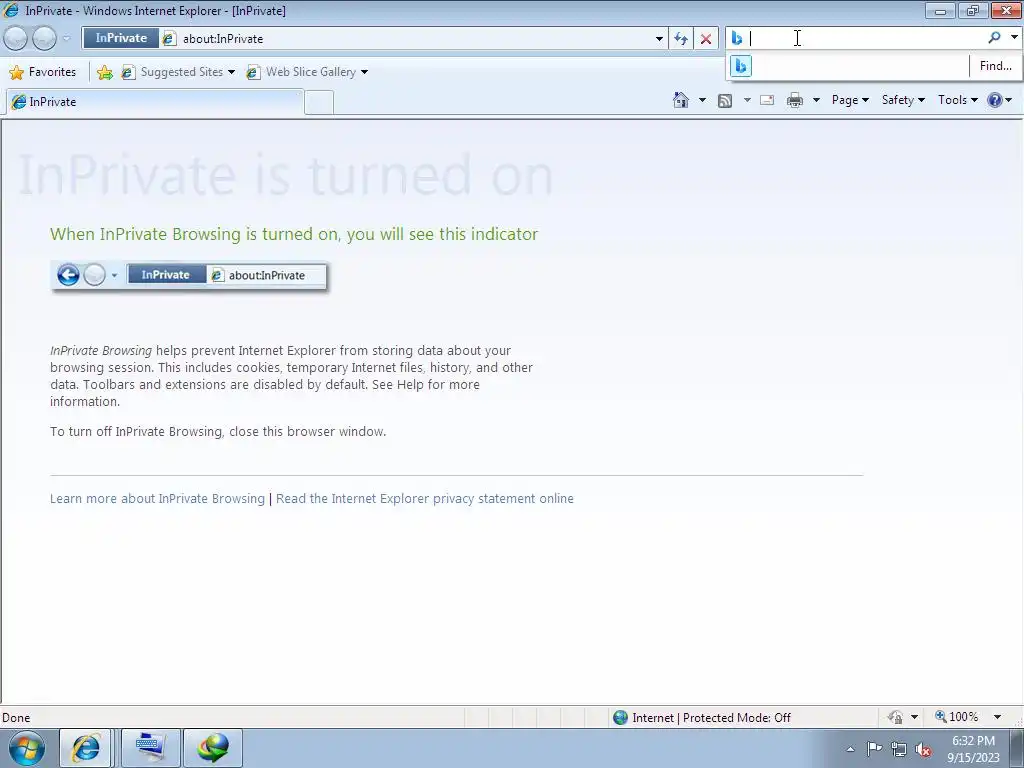
Task: Open the search provider dropdown arrow
Action: (x=1014, y=38)
